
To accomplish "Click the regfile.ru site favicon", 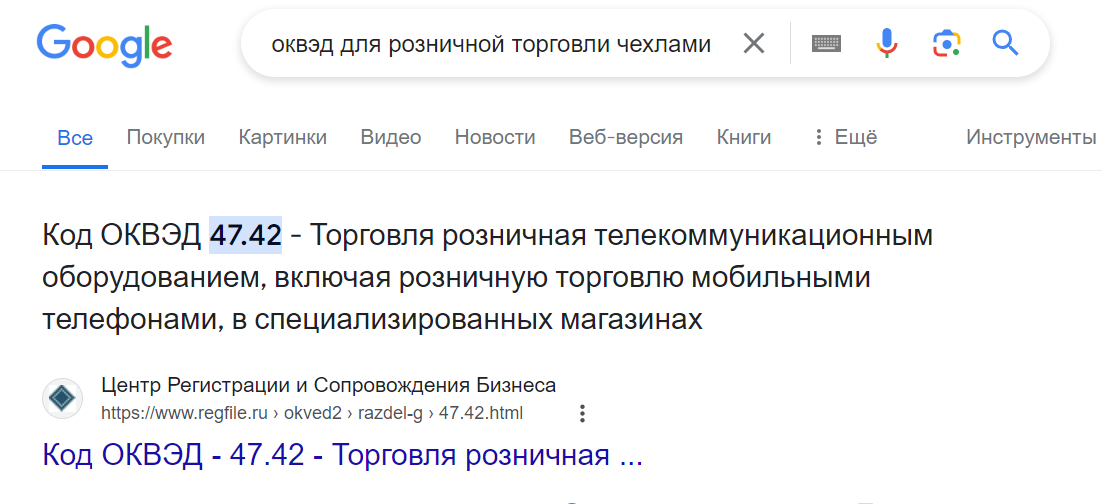I will click(62, 399).
